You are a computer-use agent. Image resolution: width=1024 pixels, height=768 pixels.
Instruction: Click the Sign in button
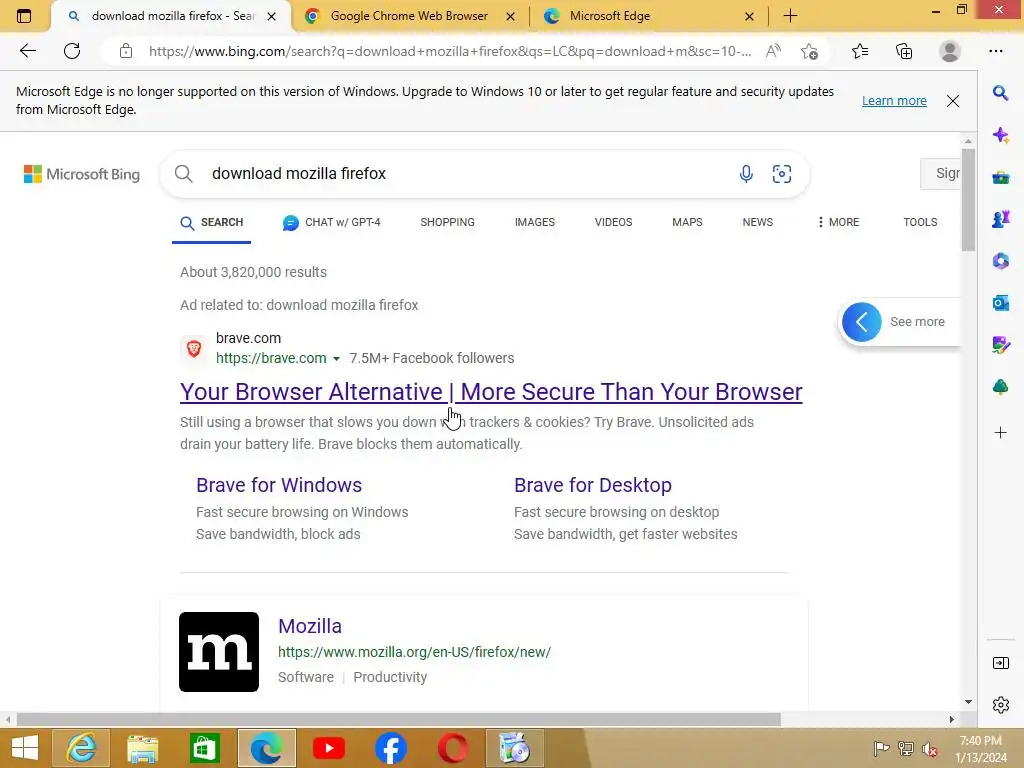(941, 174)
